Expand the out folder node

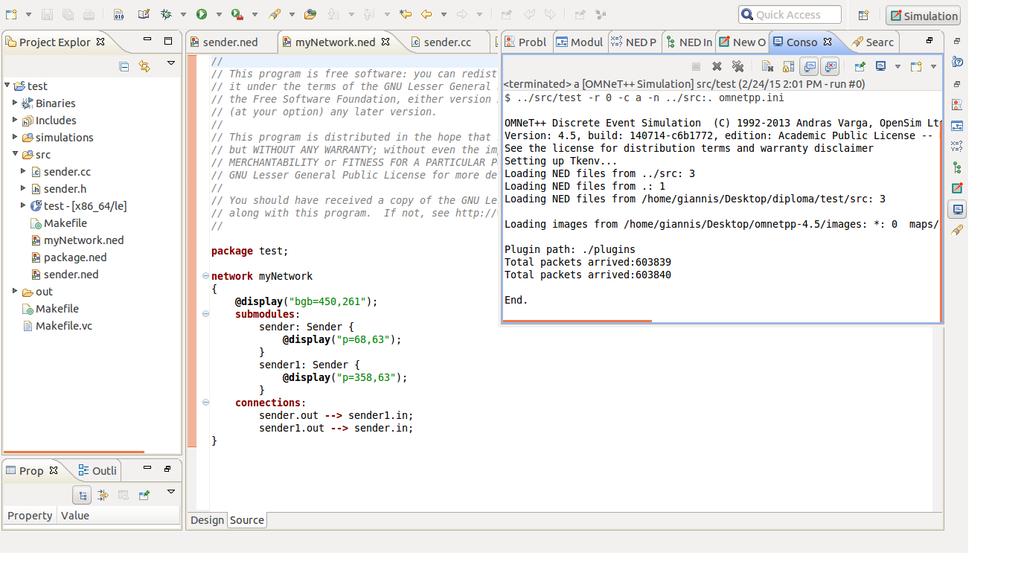point(14,291)
